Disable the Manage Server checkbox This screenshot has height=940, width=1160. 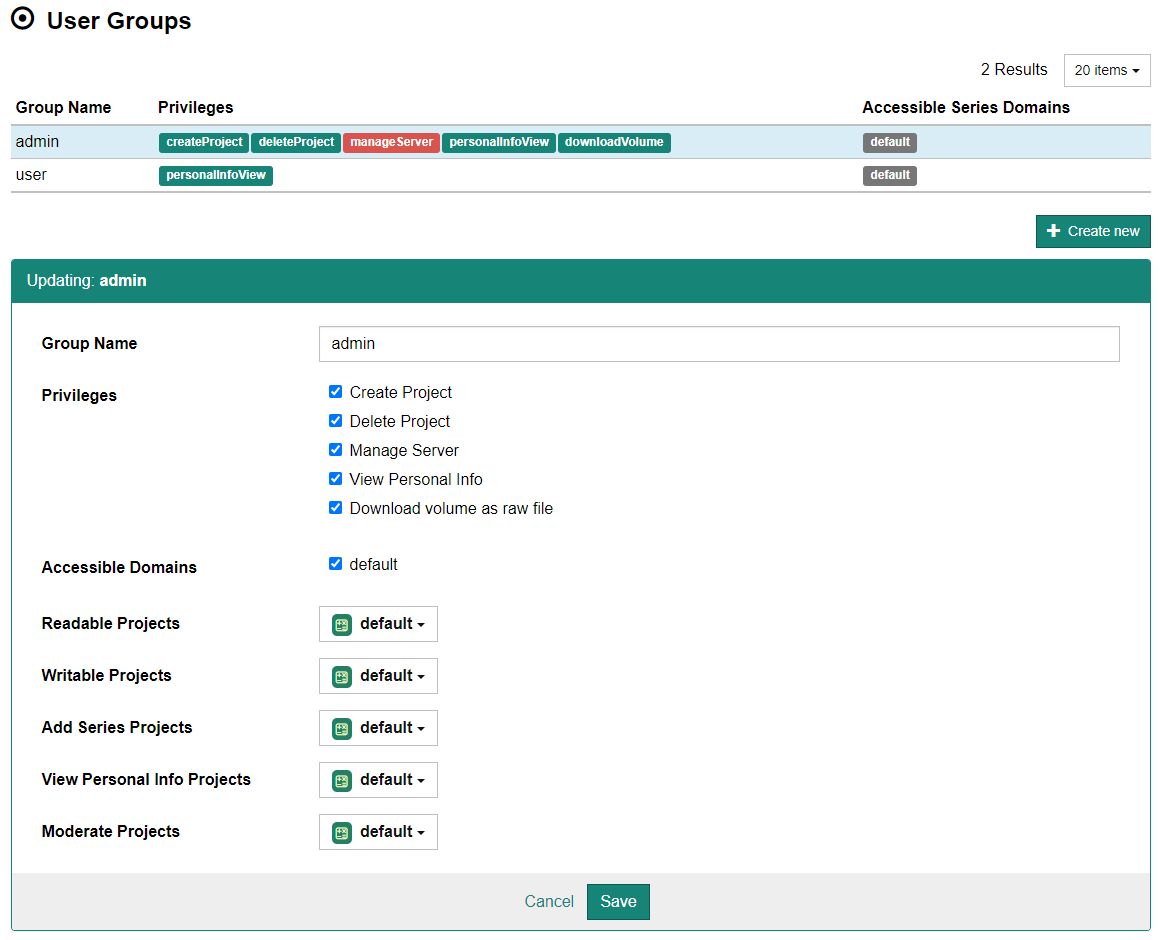pyautogui.click(x=335, y=449)
